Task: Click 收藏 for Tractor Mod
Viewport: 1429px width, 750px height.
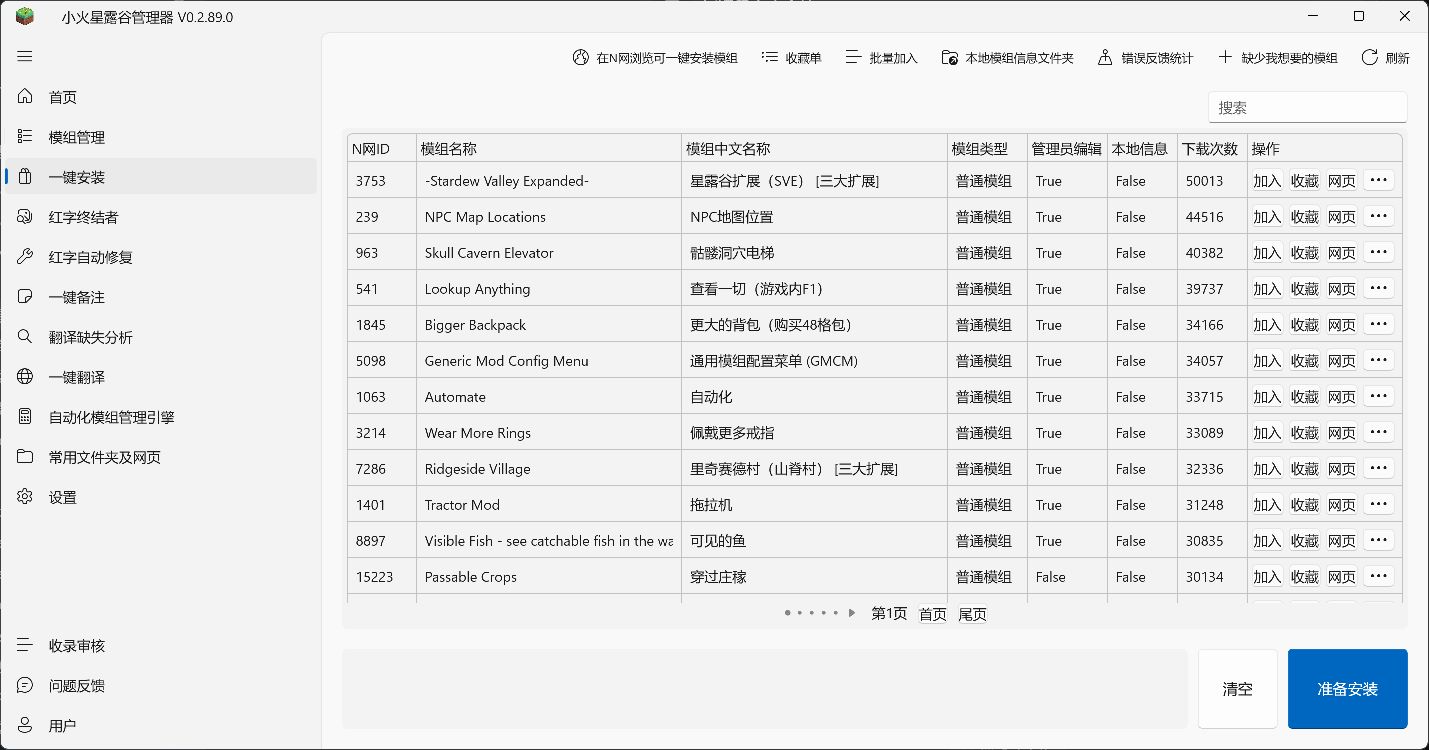Action: click(x=1305, y=505)
